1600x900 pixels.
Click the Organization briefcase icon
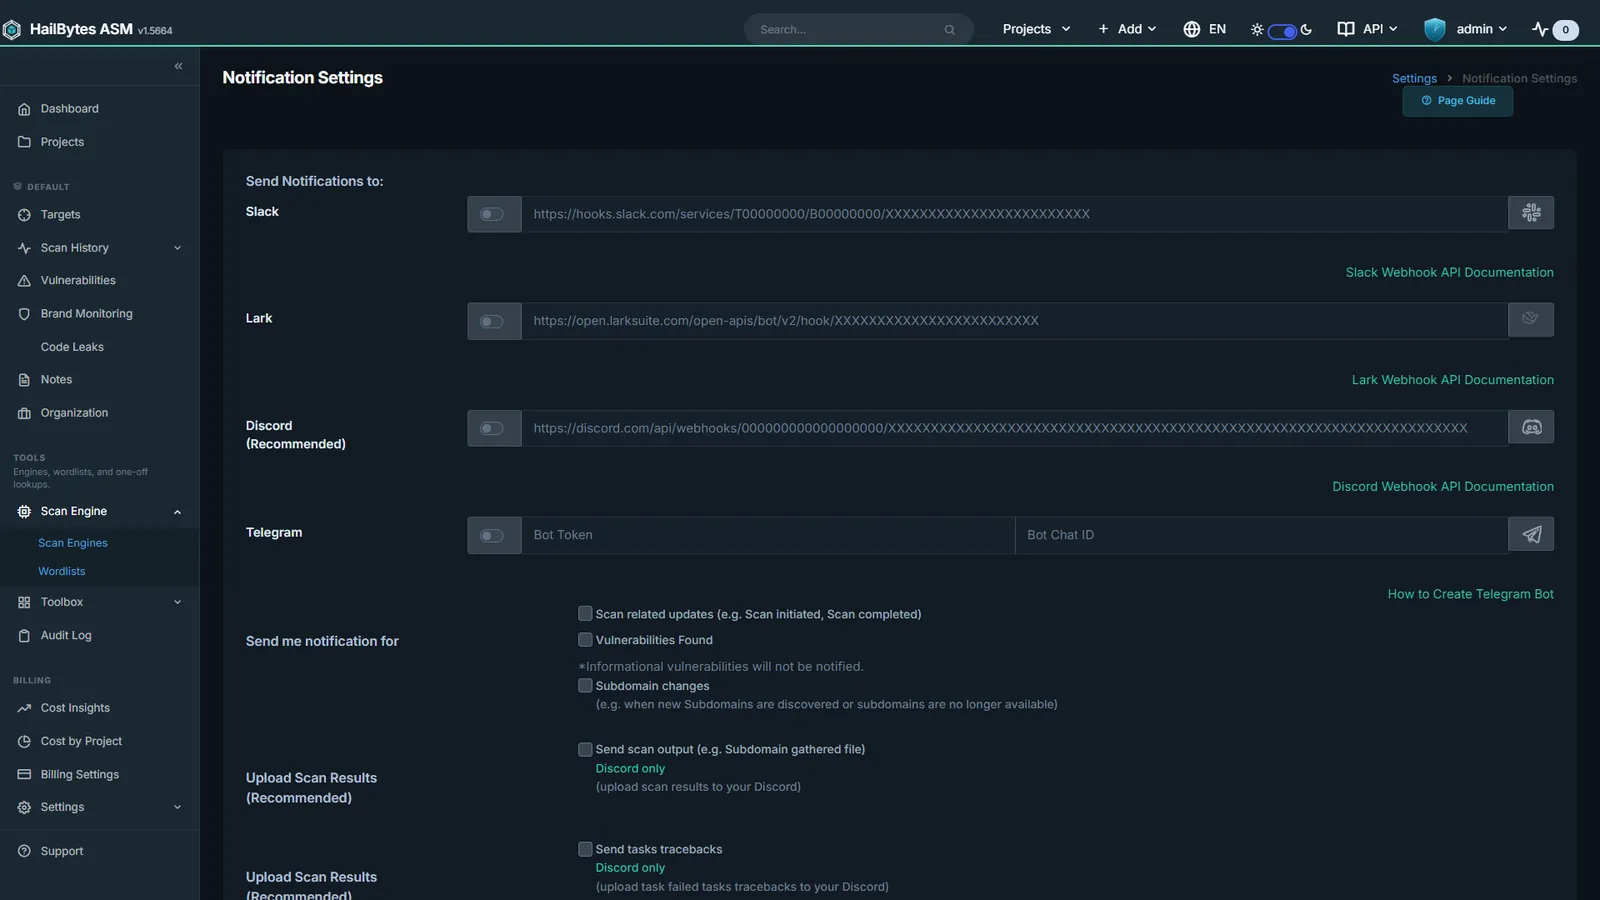point(24,413)
